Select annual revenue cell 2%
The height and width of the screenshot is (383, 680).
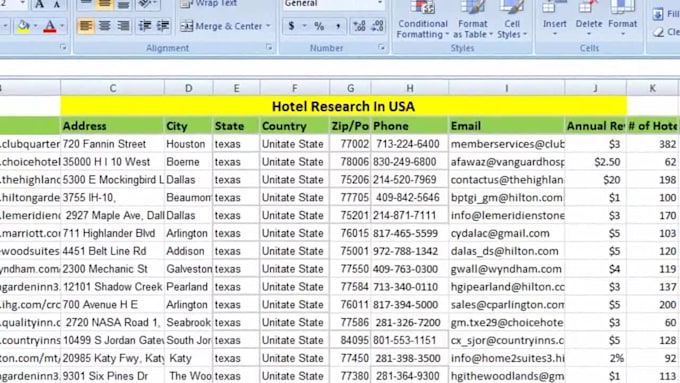click(595, 358)
